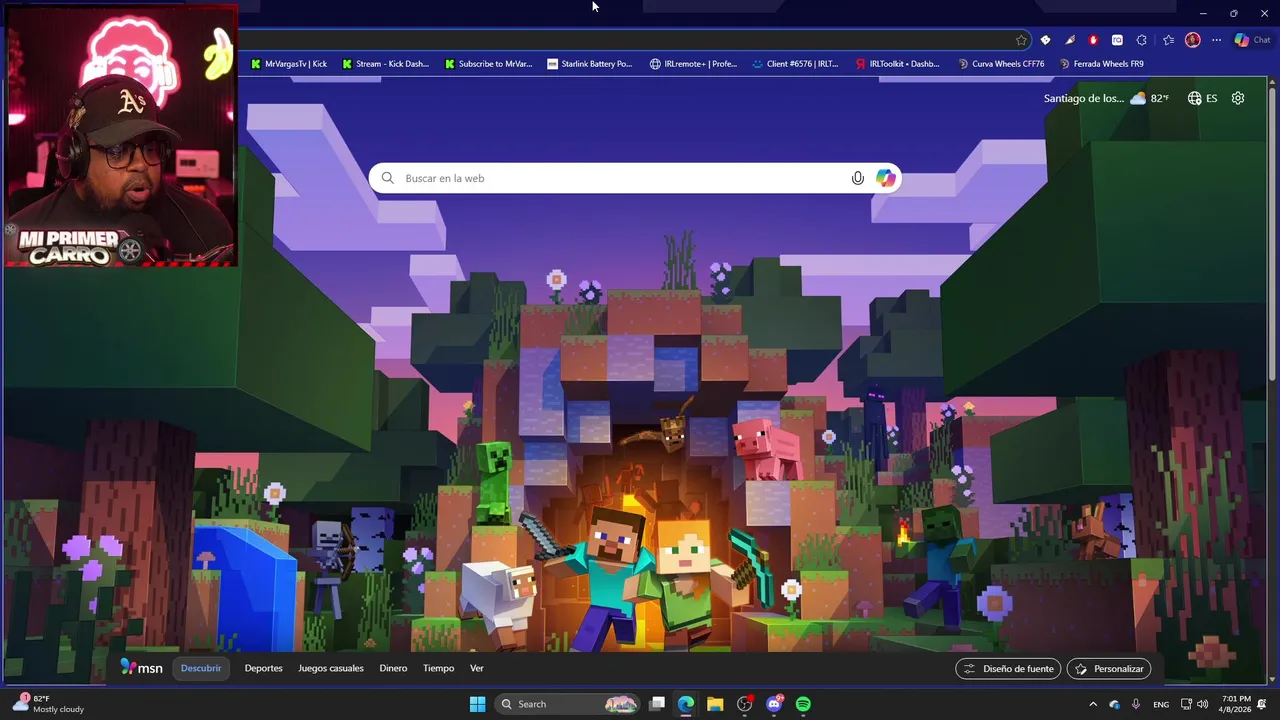Open the Starlink Battery Po... bookmark
This screenshot has height=720, width=1280.
pyautogui.click(x=590, y=64)
